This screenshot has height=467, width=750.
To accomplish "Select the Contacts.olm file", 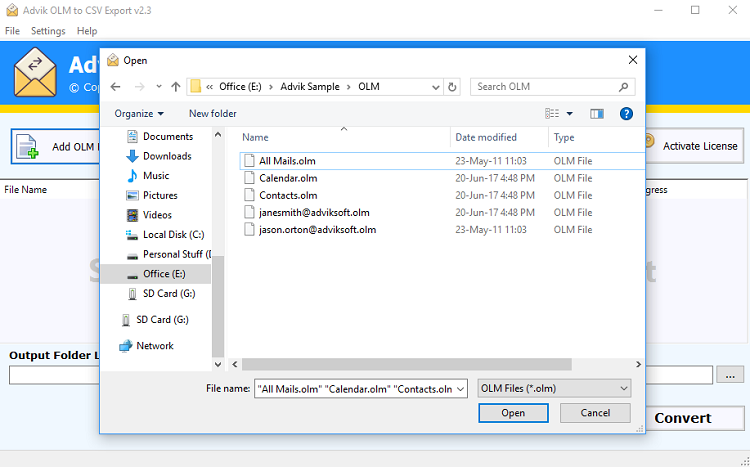I will (288, 195).
